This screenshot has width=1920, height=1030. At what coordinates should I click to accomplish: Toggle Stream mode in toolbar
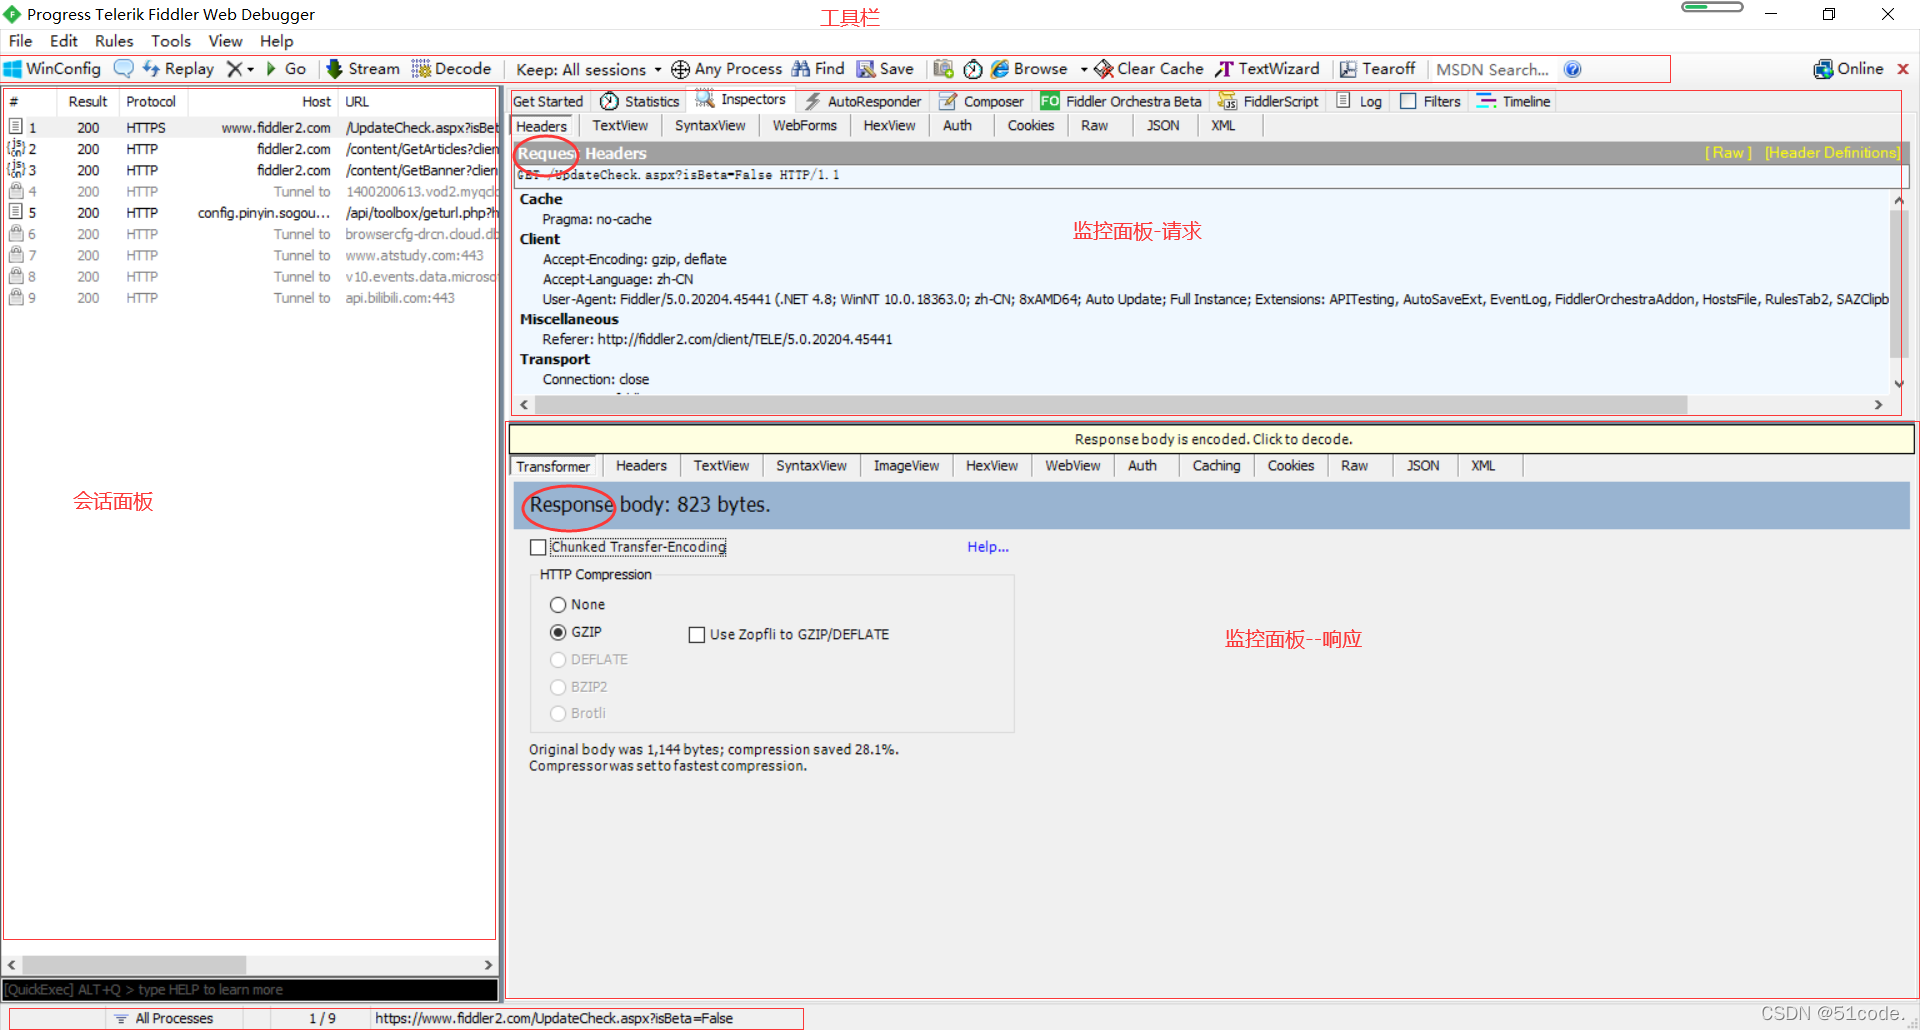point(363,69)
